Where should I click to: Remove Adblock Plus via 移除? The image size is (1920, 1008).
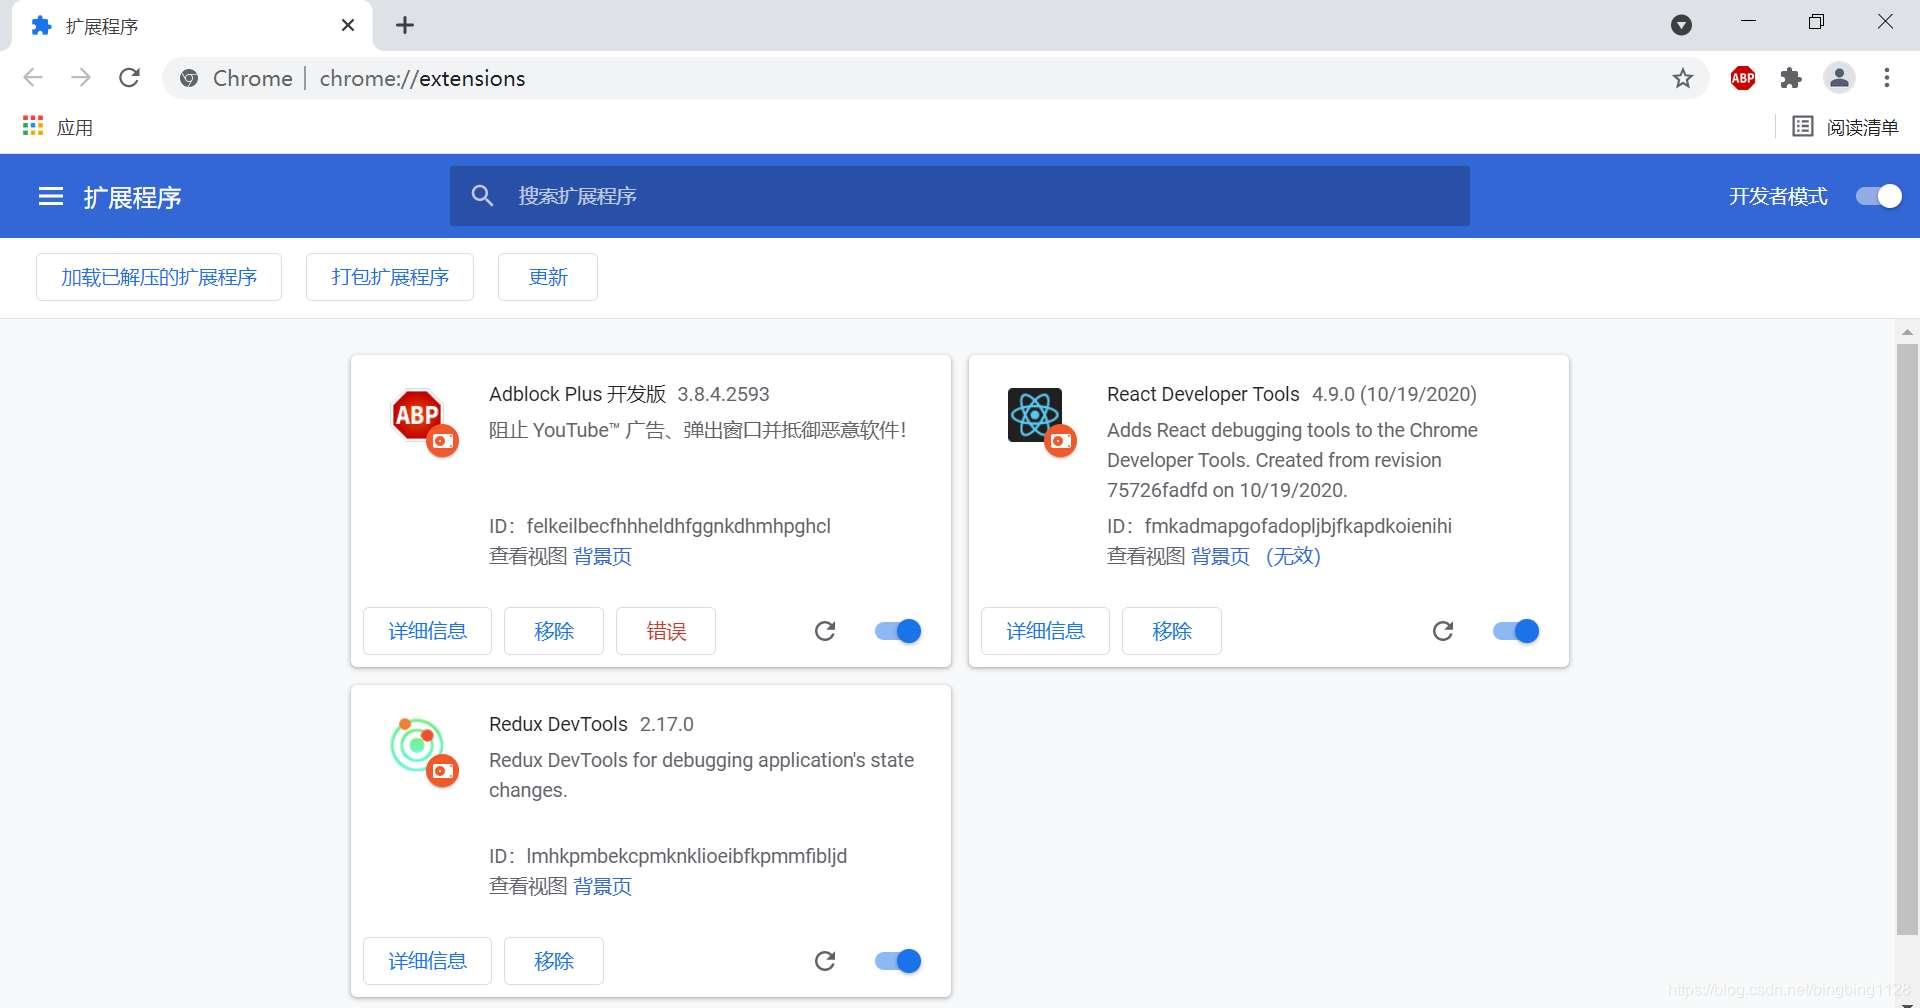[x=554, y=631]
